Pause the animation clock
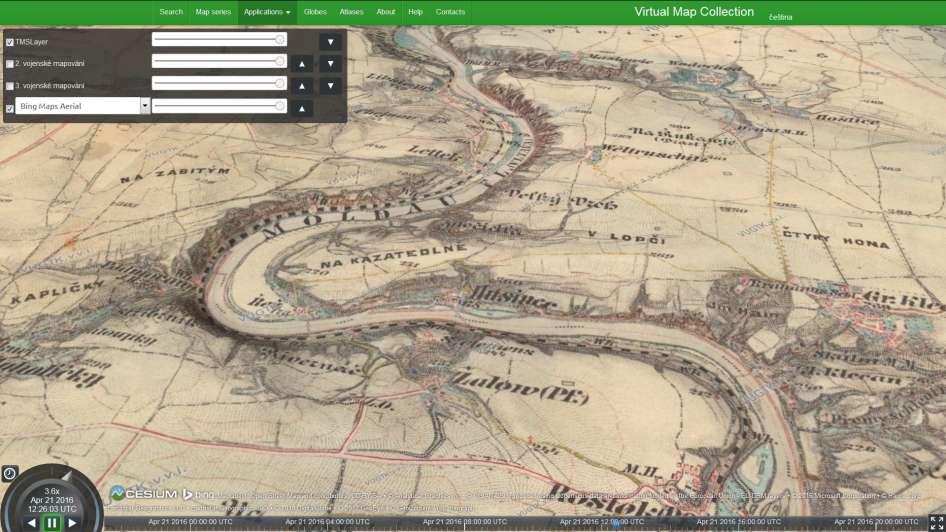The width and height of the screenshot is (946, 532). pos(52,523)
